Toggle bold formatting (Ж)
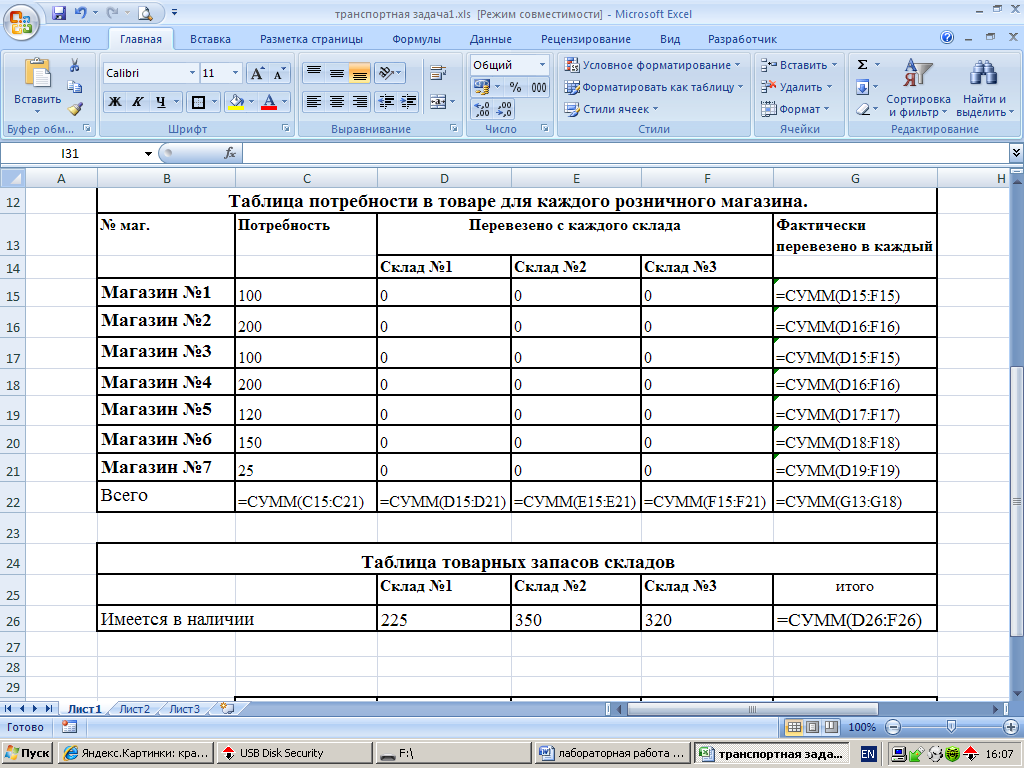 (x=114, y=102)
